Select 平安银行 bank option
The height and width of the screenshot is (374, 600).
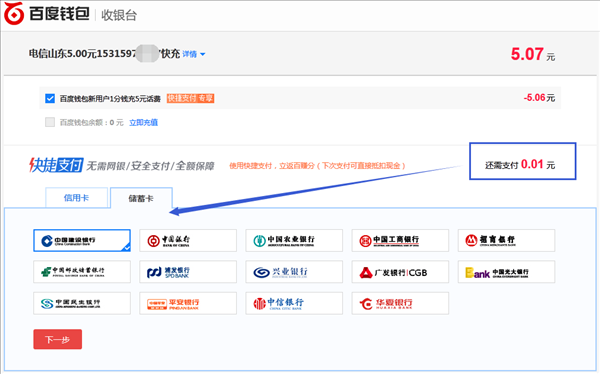click(x=188, y=303)
